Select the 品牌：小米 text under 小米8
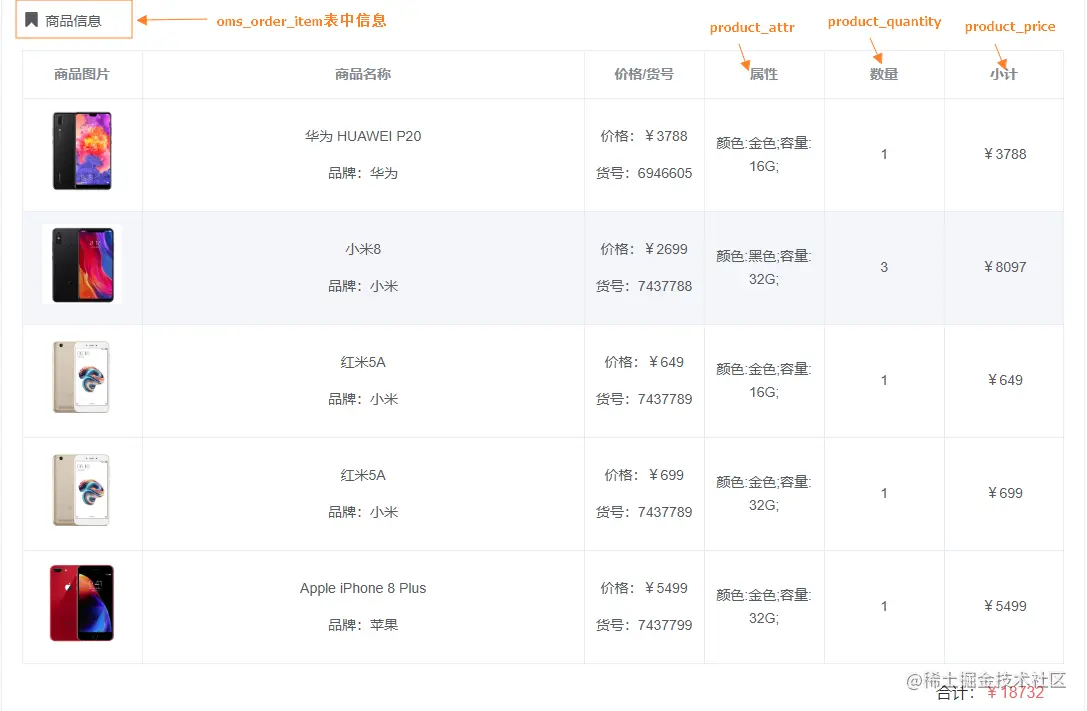 (x=363, y=286)
